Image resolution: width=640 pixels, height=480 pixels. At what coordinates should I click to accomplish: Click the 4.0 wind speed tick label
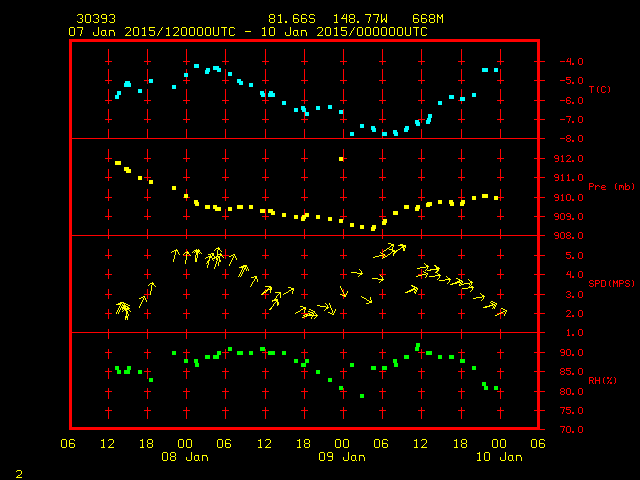[x=574, y=275]
